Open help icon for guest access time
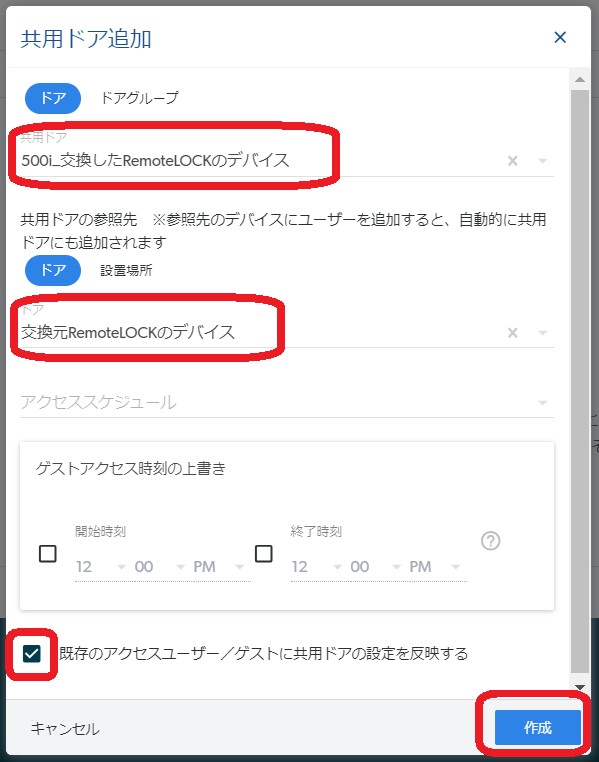Image resolution: width=599 pixels, height=762 pixels. 491,540
